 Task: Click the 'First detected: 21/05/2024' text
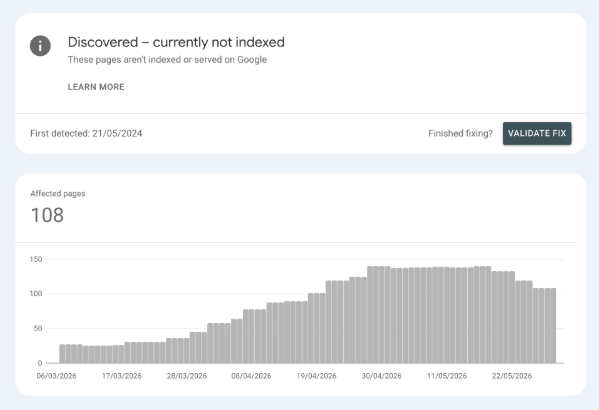pos(86,133)
